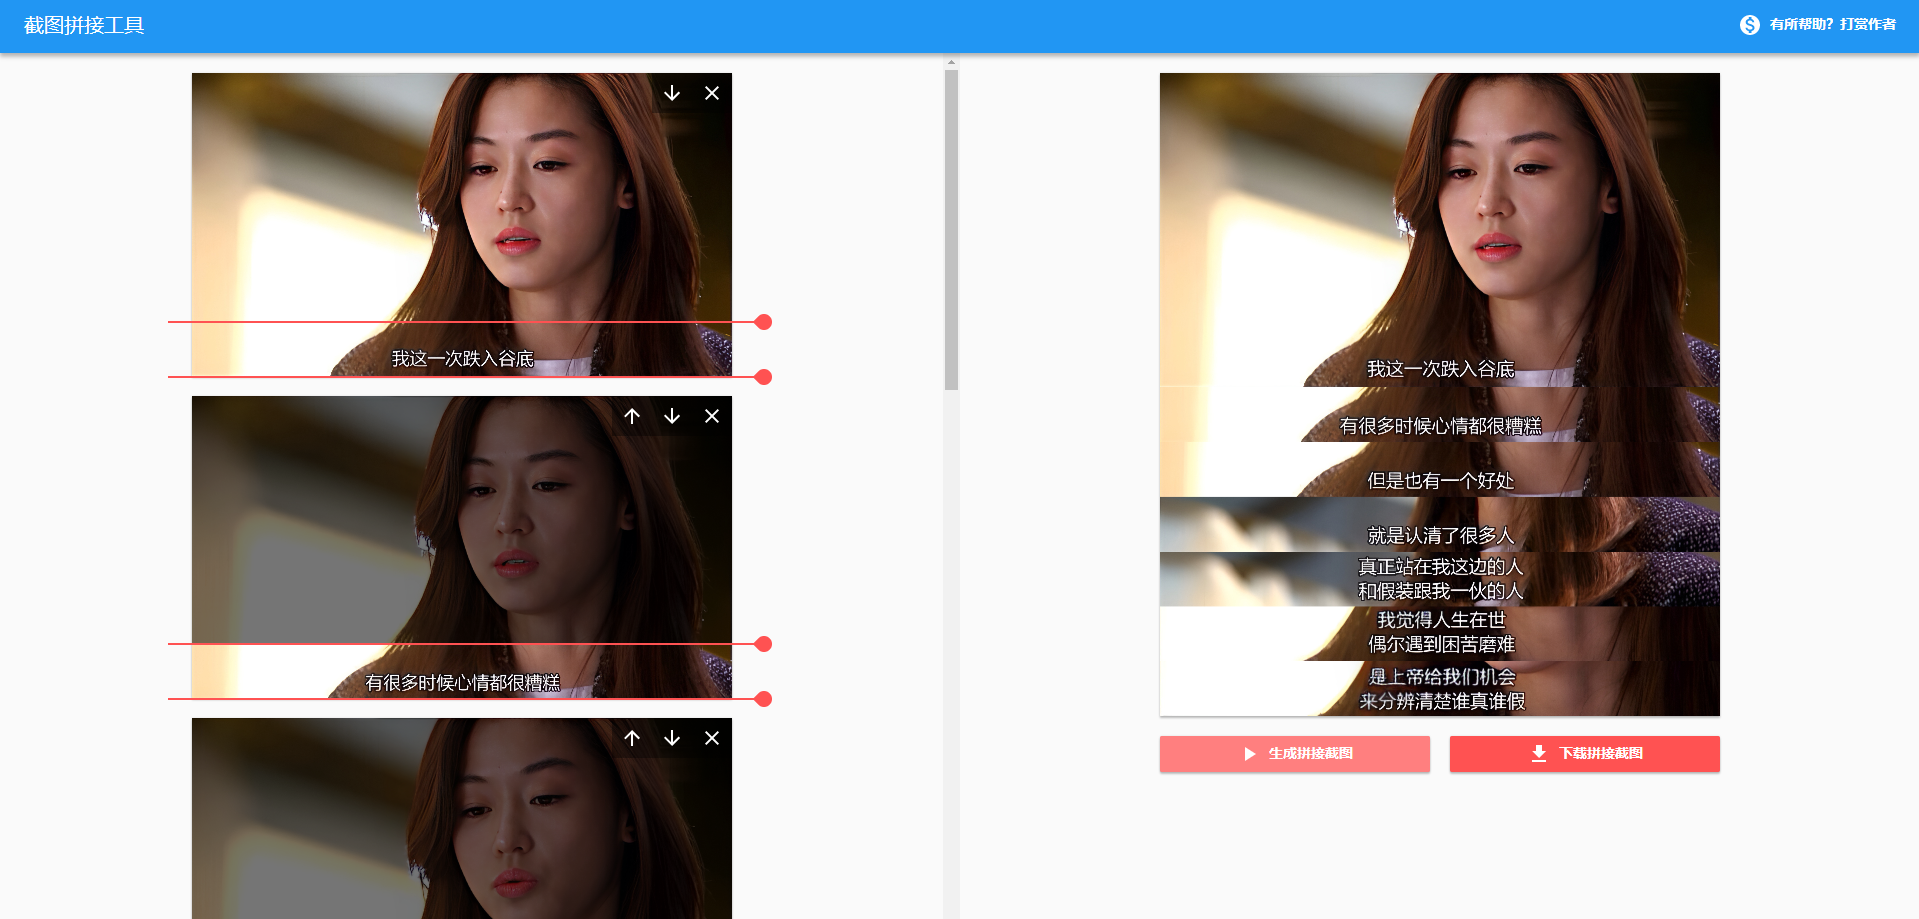Screen dimensions: 1919x919
Task: Select the third screenshot thumbnail
Action: click(x=462, y=818)
